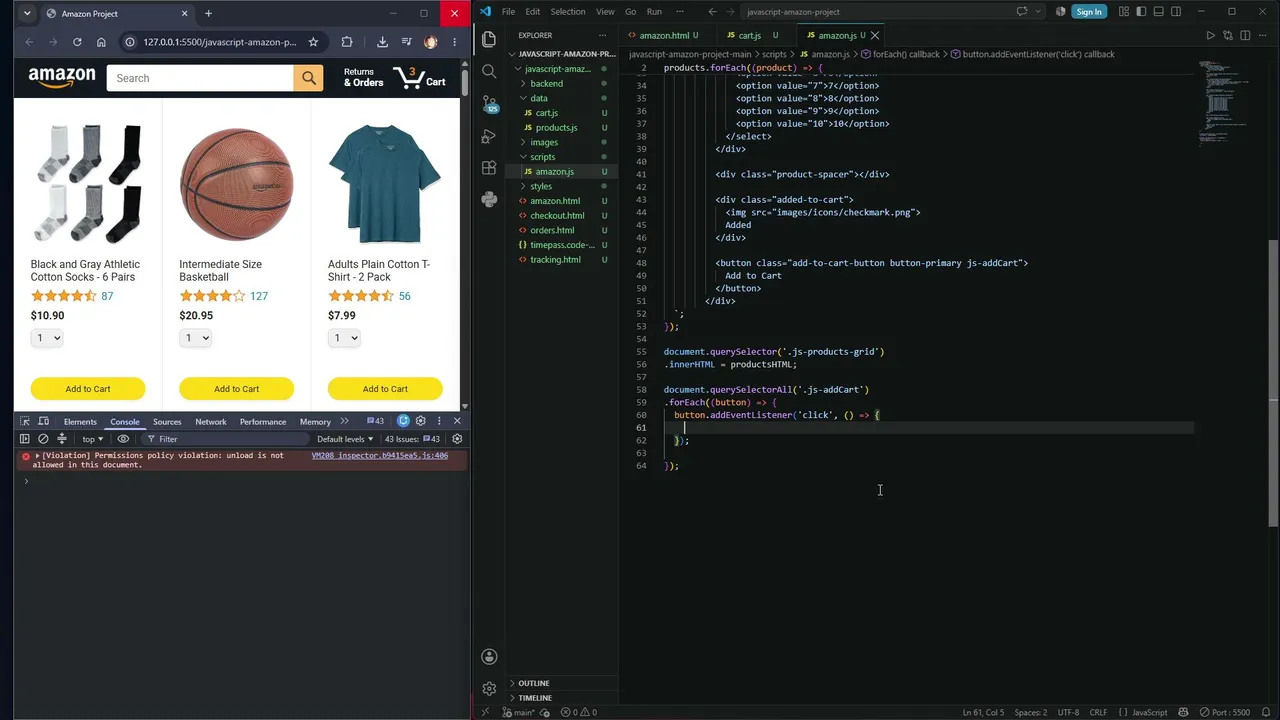Open products.js in the Explorer tree
This screenshot has height=720, width=1280.
pyautogui.click(x=556, y=128)
